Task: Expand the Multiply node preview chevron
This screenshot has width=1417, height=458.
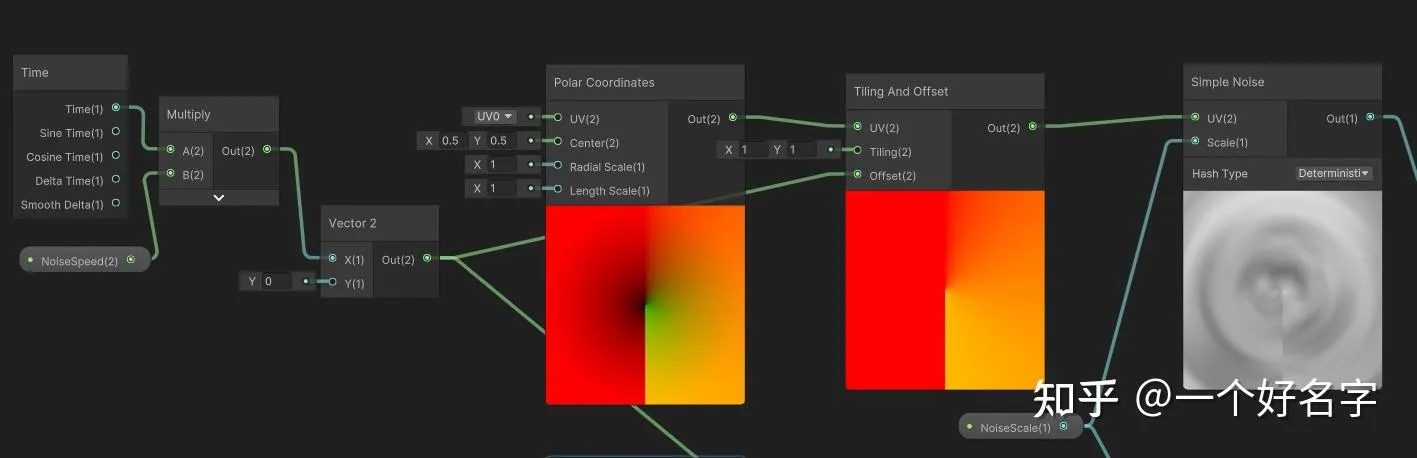Action: point(218,197)
